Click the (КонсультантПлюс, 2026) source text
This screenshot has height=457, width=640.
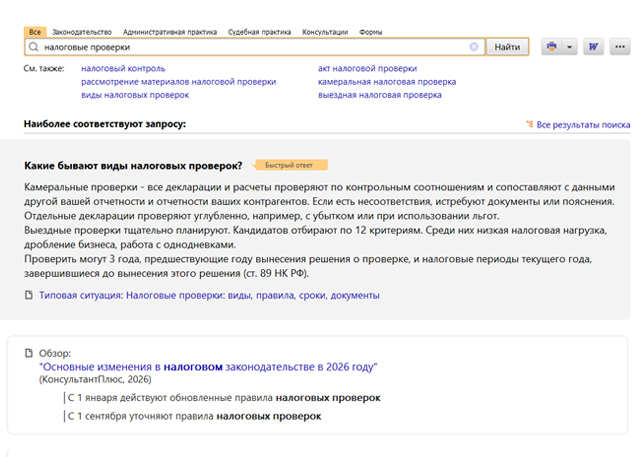(95, 379)
